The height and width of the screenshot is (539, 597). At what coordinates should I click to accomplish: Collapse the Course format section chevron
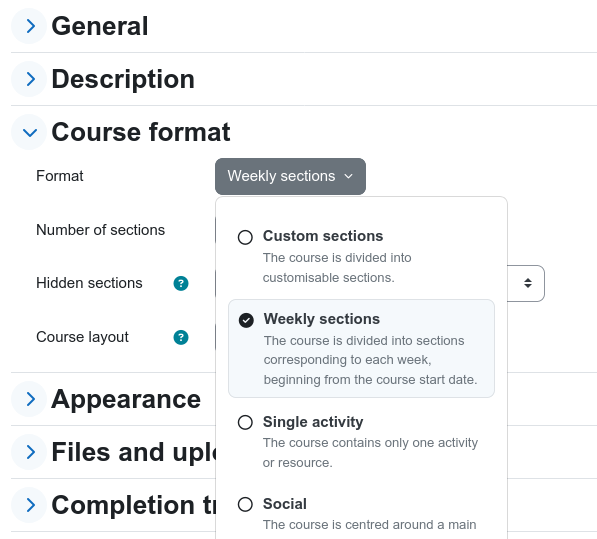click(x=29, y=132)
